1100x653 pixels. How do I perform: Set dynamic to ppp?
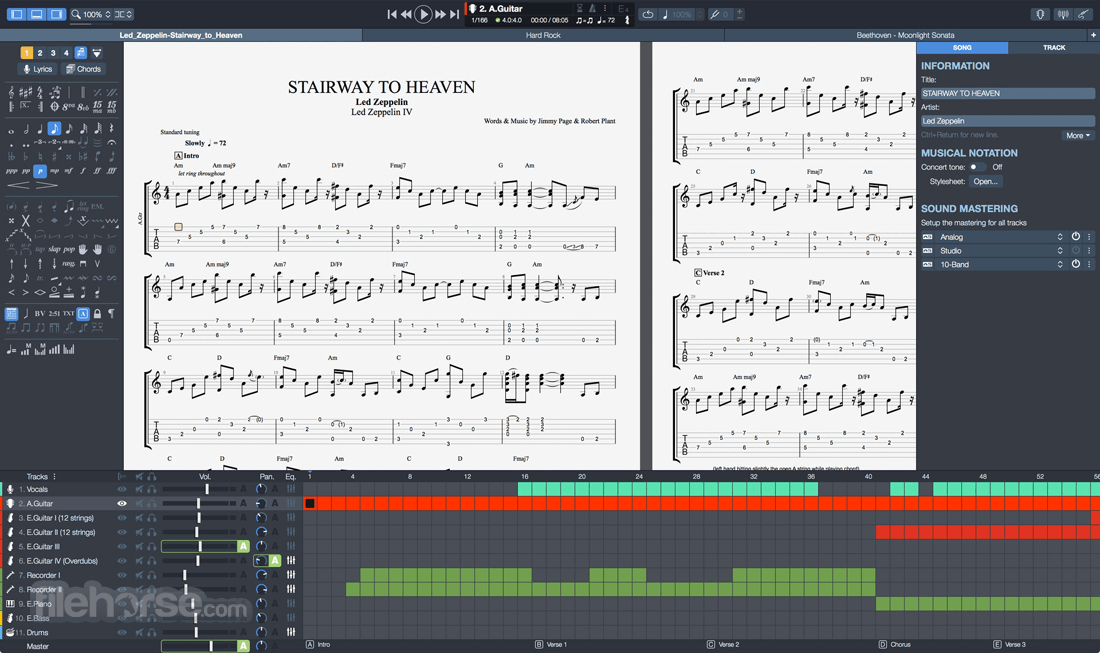click(x=11, y=171)
